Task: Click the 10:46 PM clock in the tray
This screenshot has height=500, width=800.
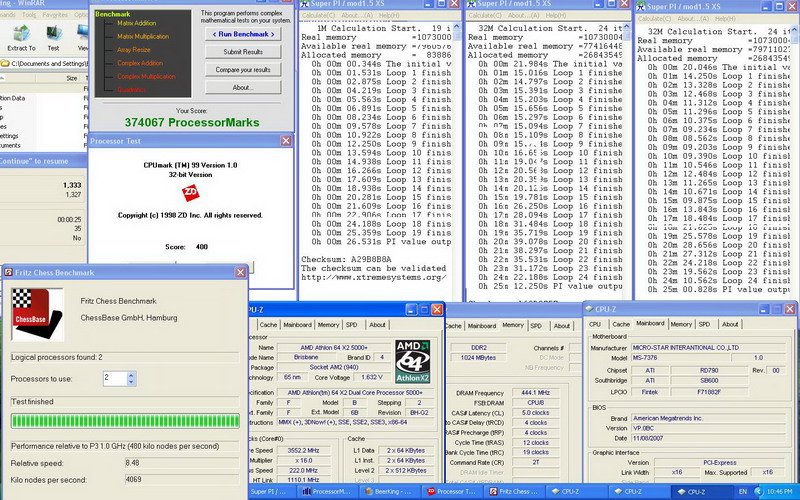Action: point(780,492)
